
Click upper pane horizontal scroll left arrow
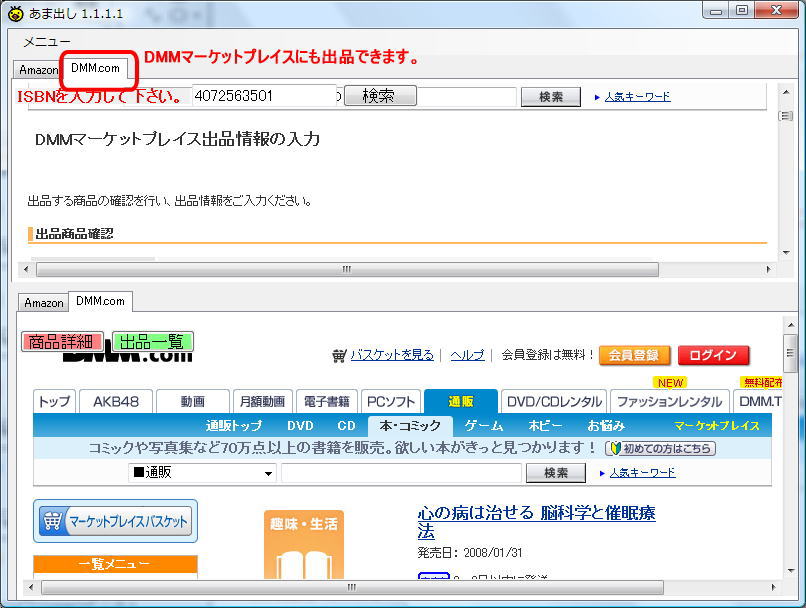coord(26,269)
